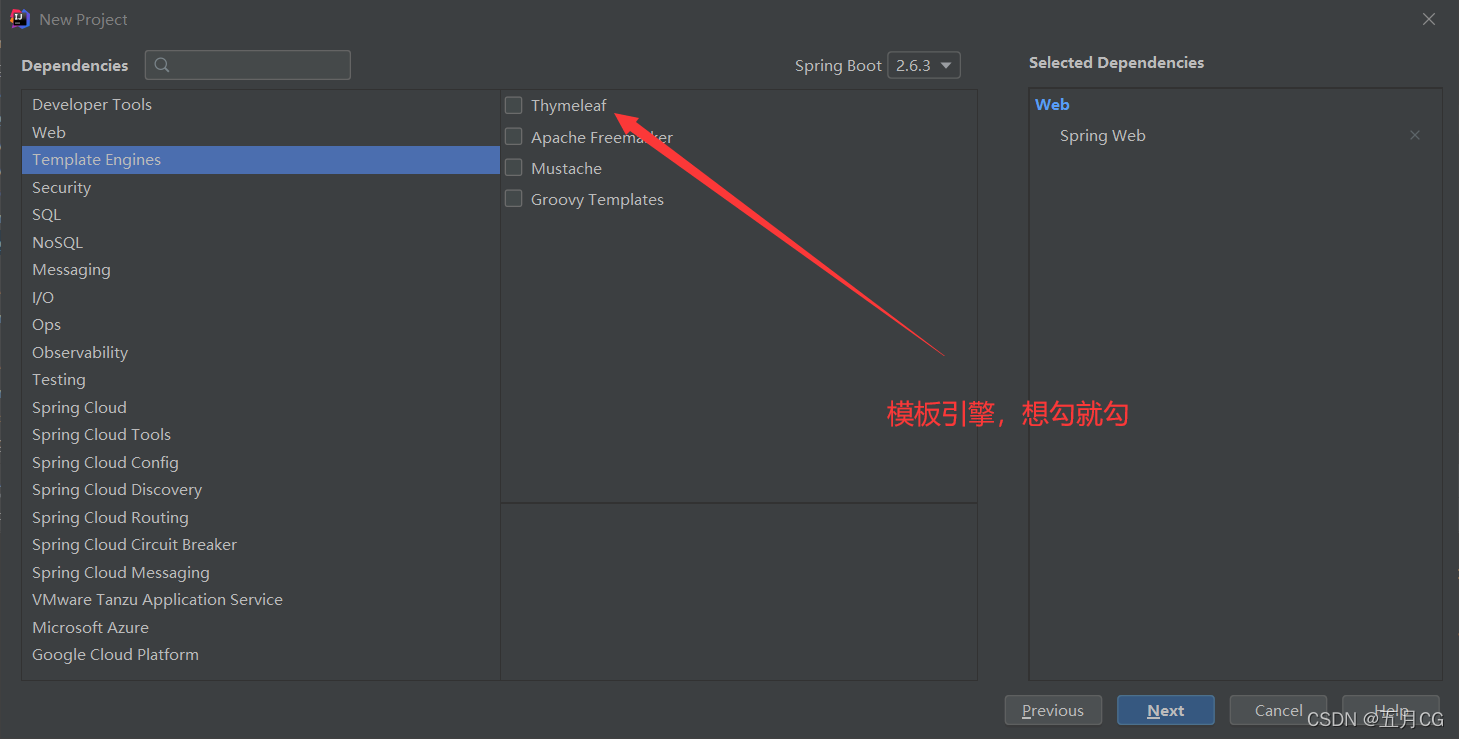
Task: Tick the Apache Freemarker checkbox
Action: 514,136
